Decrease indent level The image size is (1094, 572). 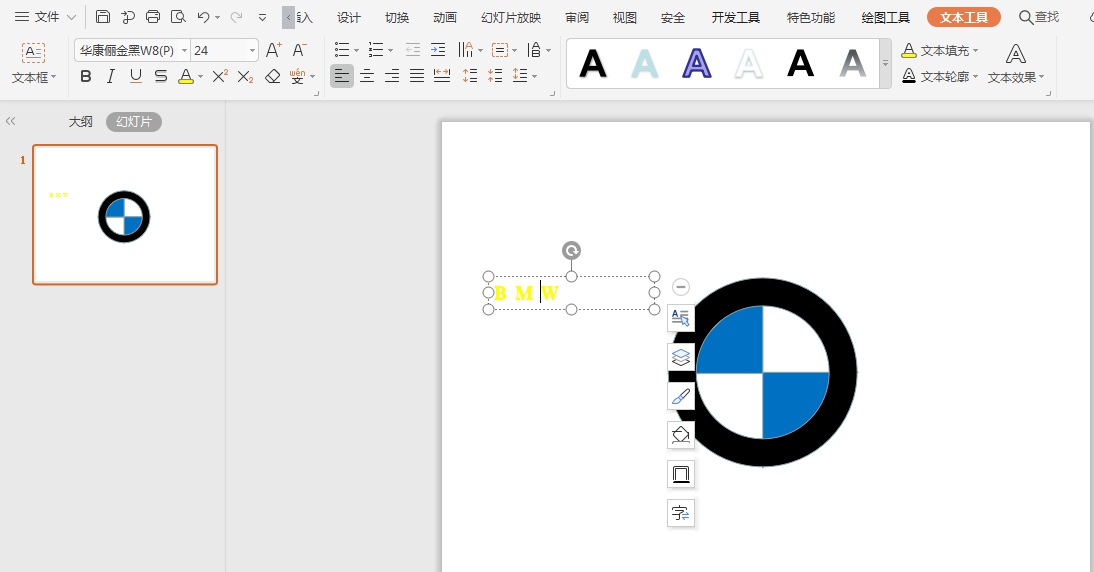(x=413, y=50)
